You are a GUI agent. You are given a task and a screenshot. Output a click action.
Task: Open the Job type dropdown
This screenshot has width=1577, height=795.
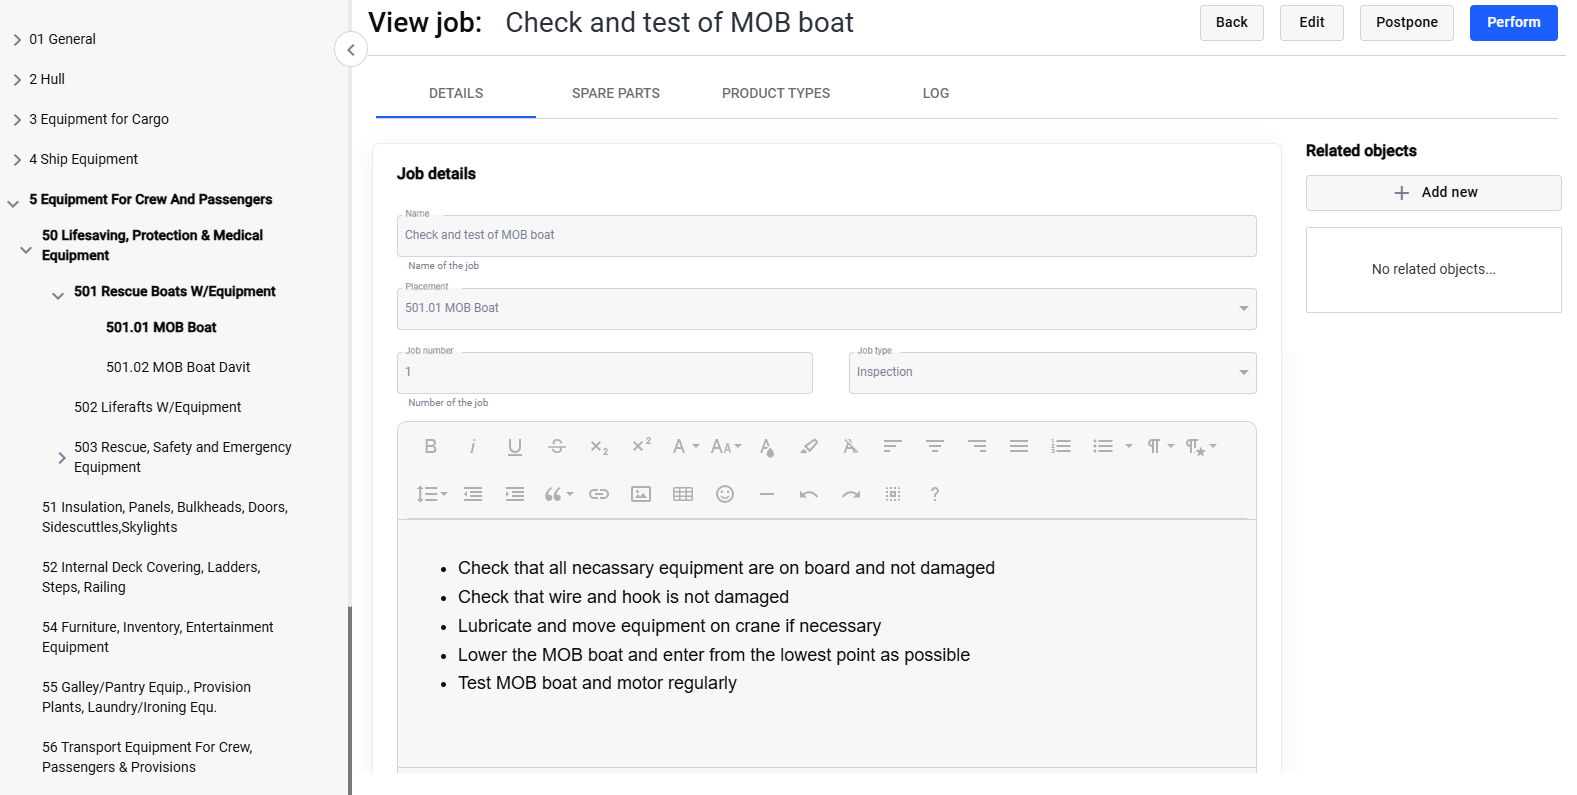[x=1243, y=373]
